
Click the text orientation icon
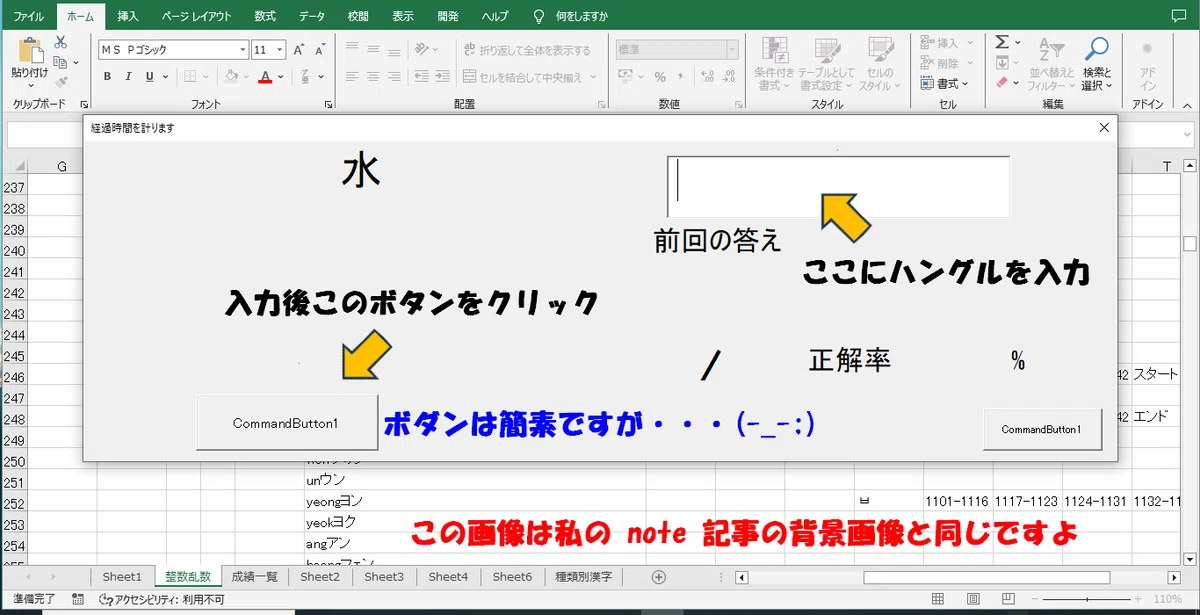point(424,49)
